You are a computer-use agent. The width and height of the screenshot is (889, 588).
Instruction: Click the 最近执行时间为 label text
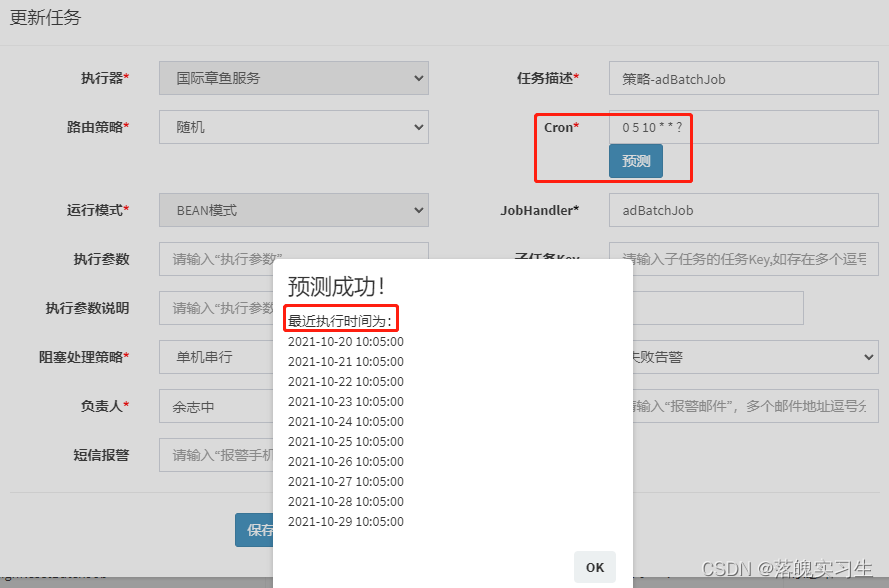pos(340,321)
